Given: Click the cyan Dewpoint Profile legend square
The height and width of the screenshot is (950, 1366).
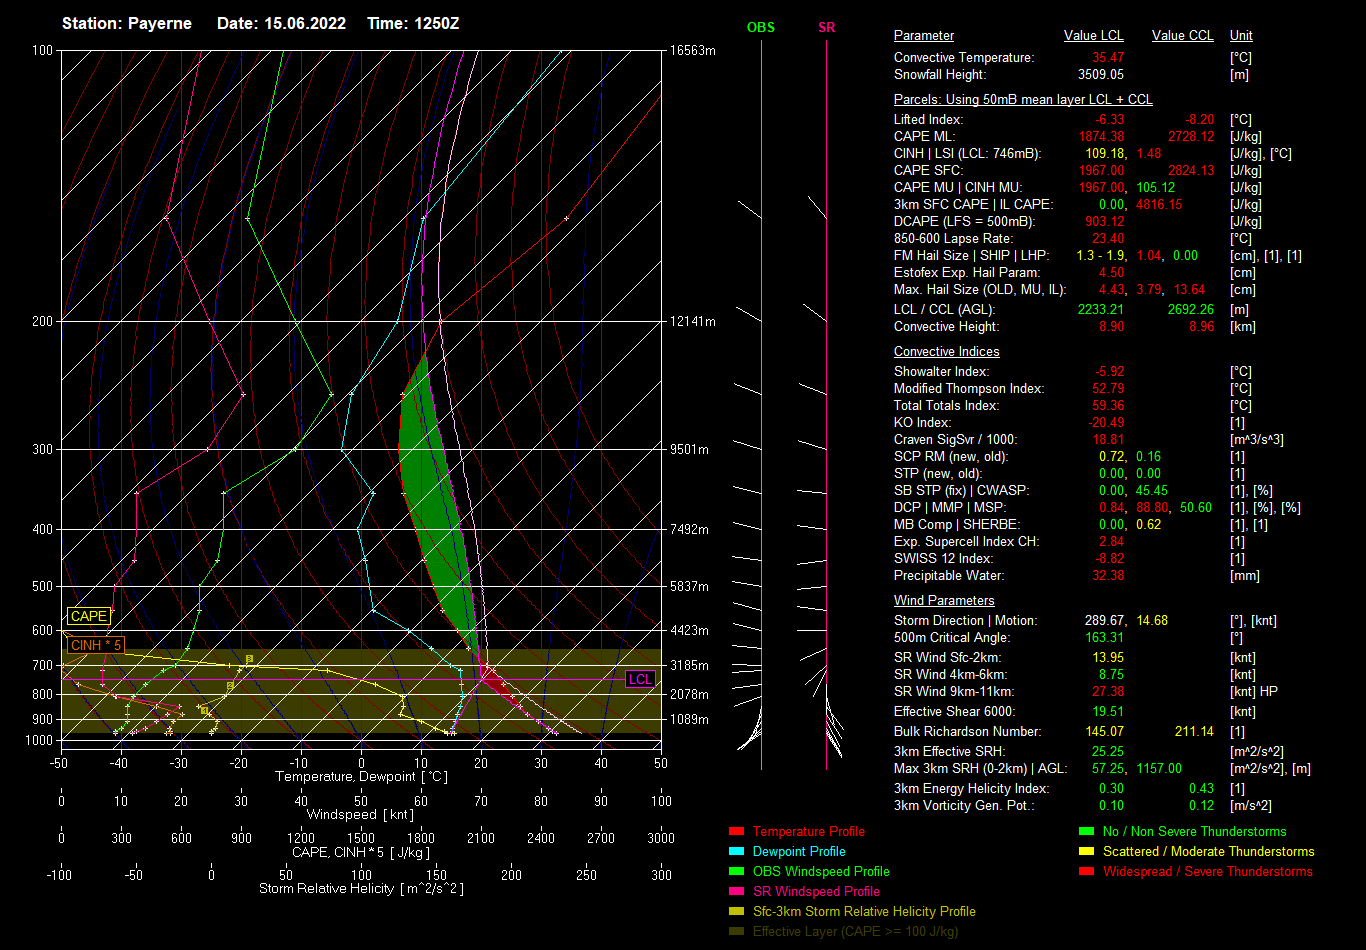Looking at the screenshot, I should pyautogui.click(x=737, y=852).
